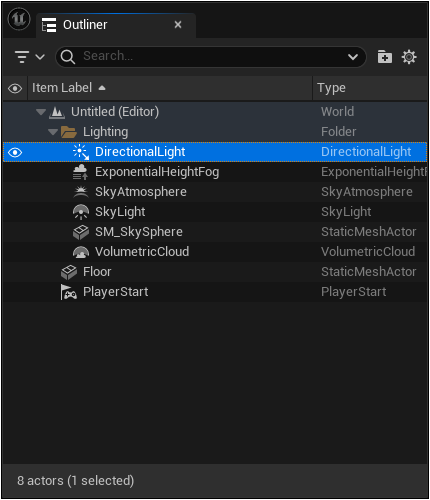Image resolution: width=430 pixels, height=500 pixels.
Task: Click the visibility column eye header
Action: (x=15, y=88)
